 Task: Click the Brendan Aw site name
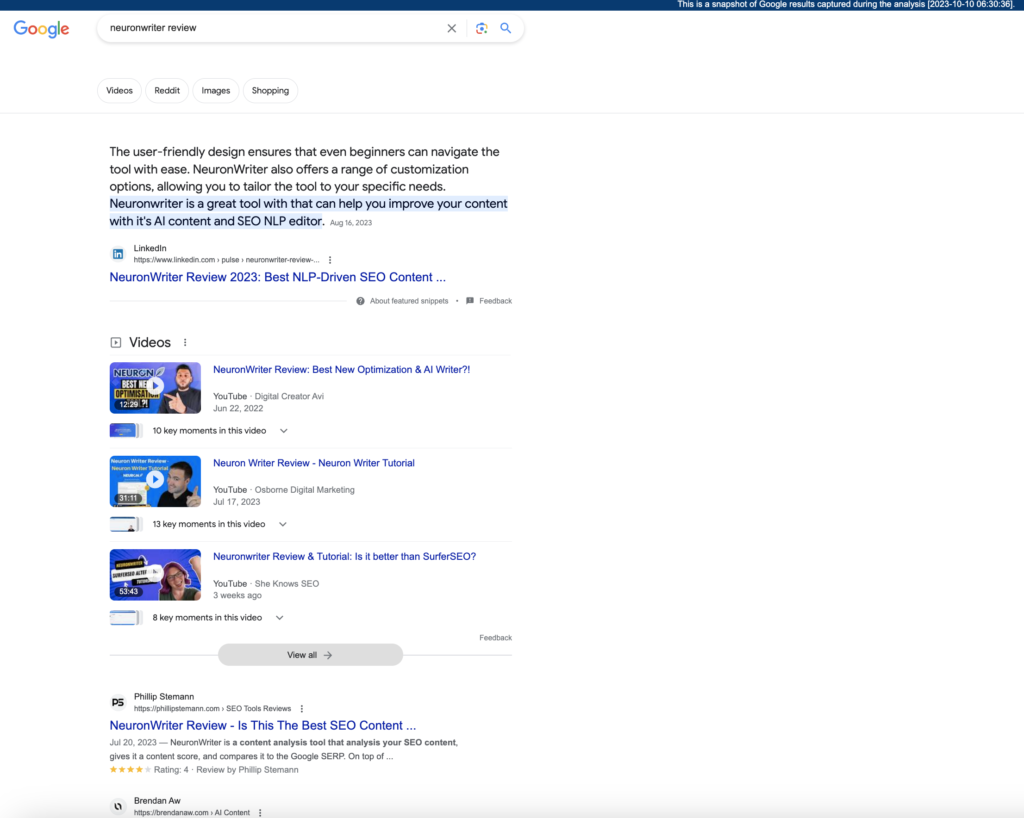pyautogui.click(x=157, y=801)
